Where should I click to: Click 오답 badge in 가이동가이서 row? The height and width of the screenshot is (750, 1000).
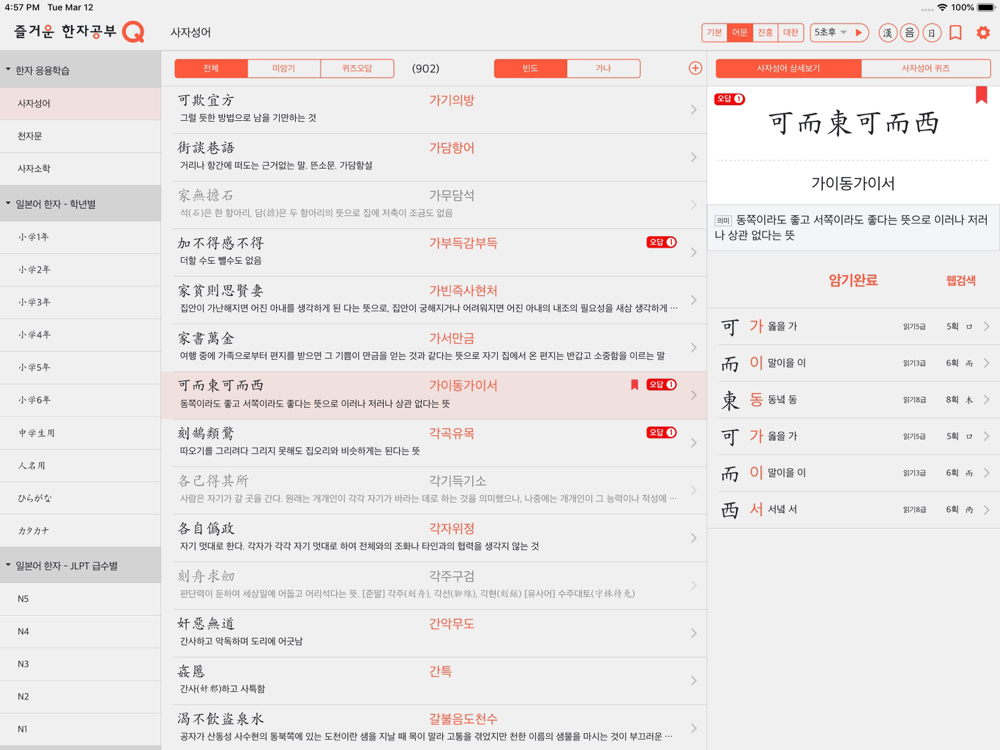(661, 385)
